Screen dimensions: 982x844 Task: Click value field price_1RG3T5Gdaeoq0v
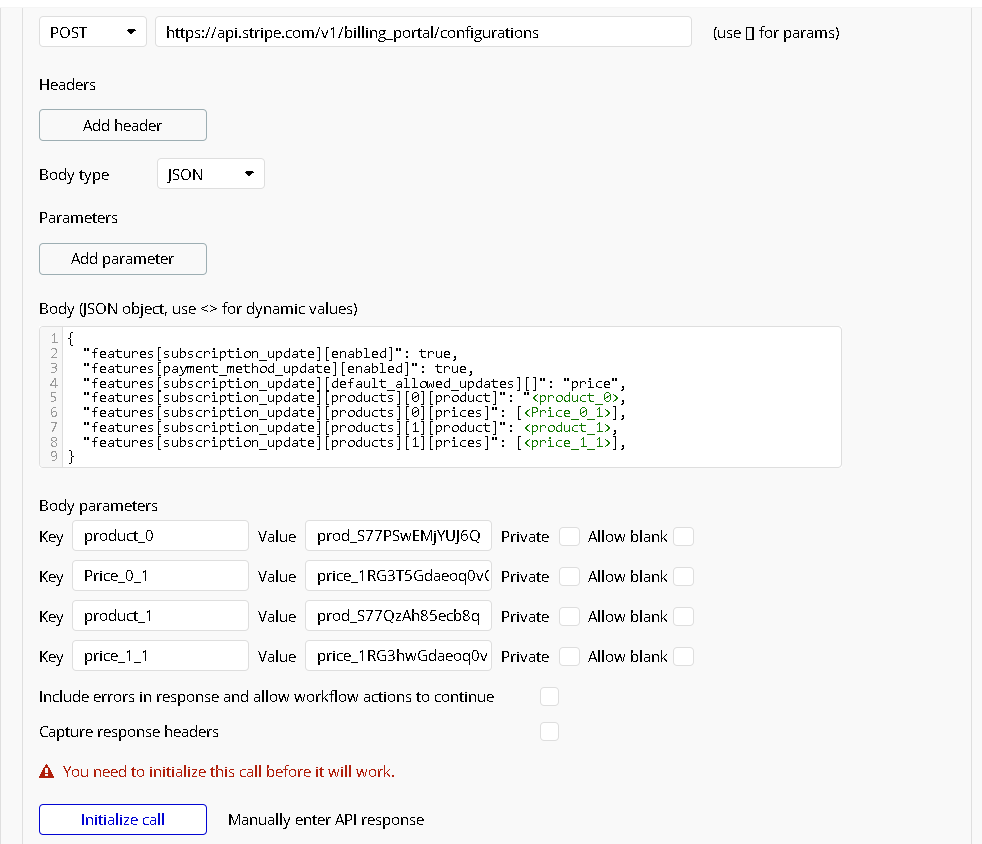(x=398, y=576)
